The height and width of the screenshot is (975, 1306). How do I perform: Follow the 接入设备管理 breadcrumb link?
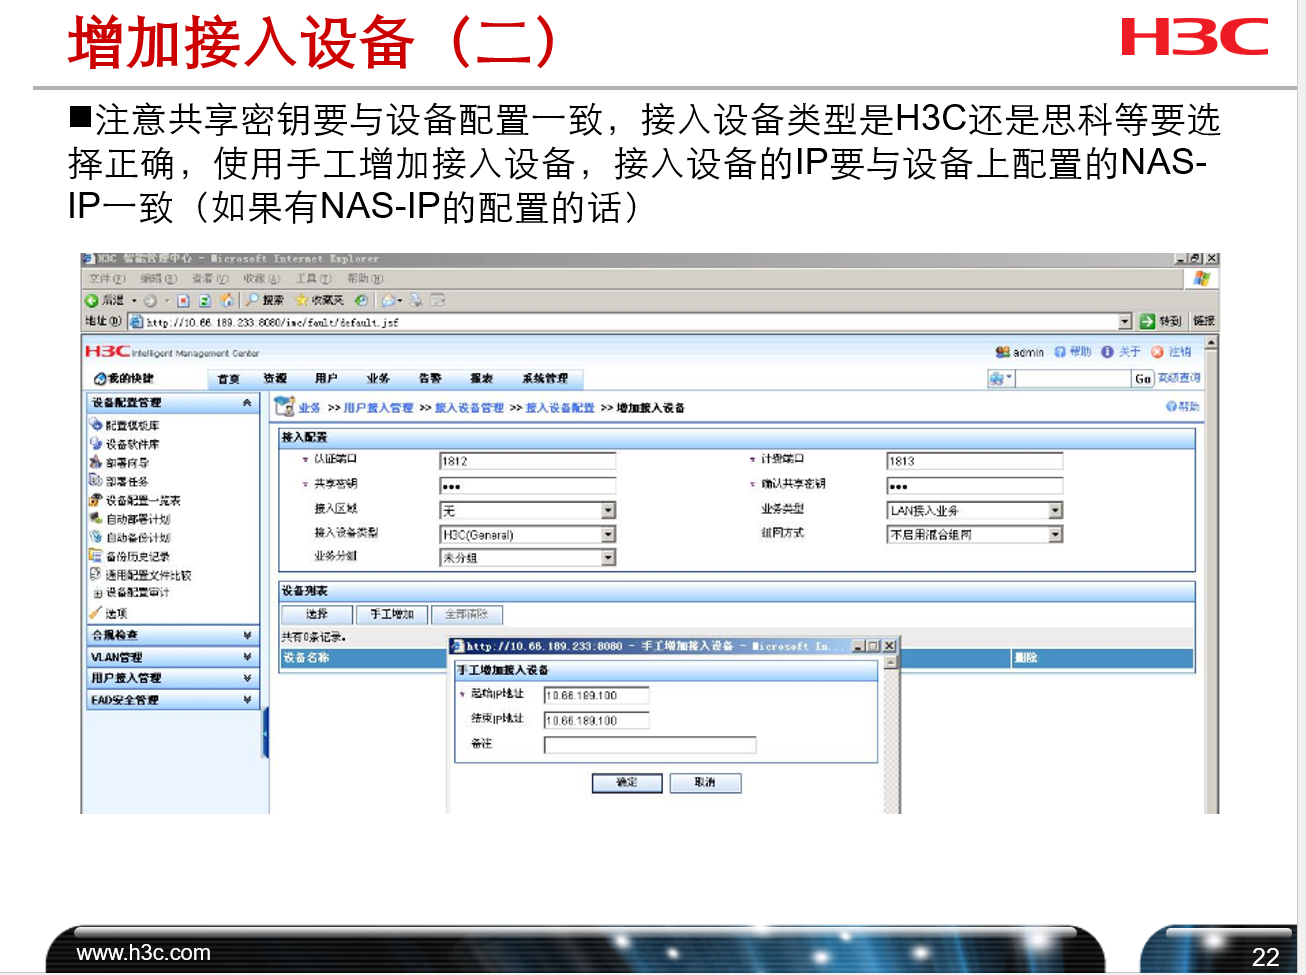click(x=469, y=408)
